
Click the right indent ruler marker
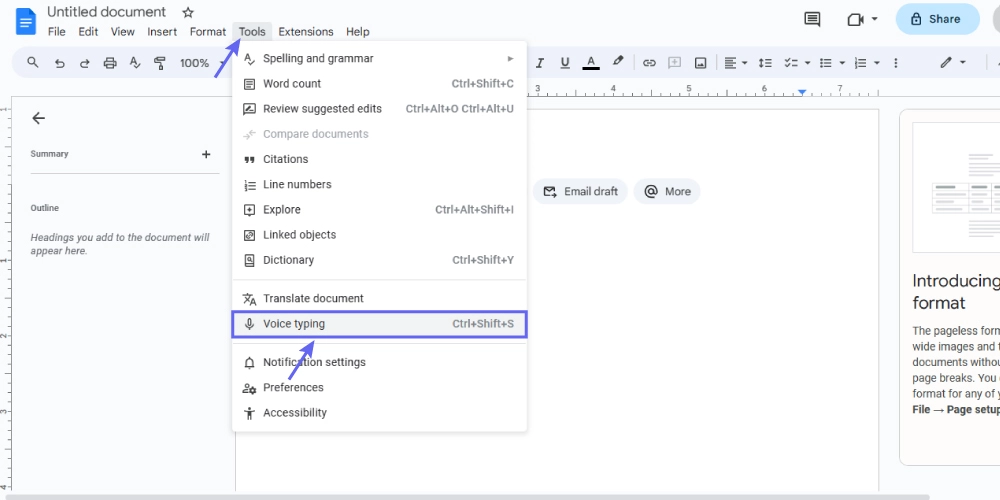pos(802,93)
